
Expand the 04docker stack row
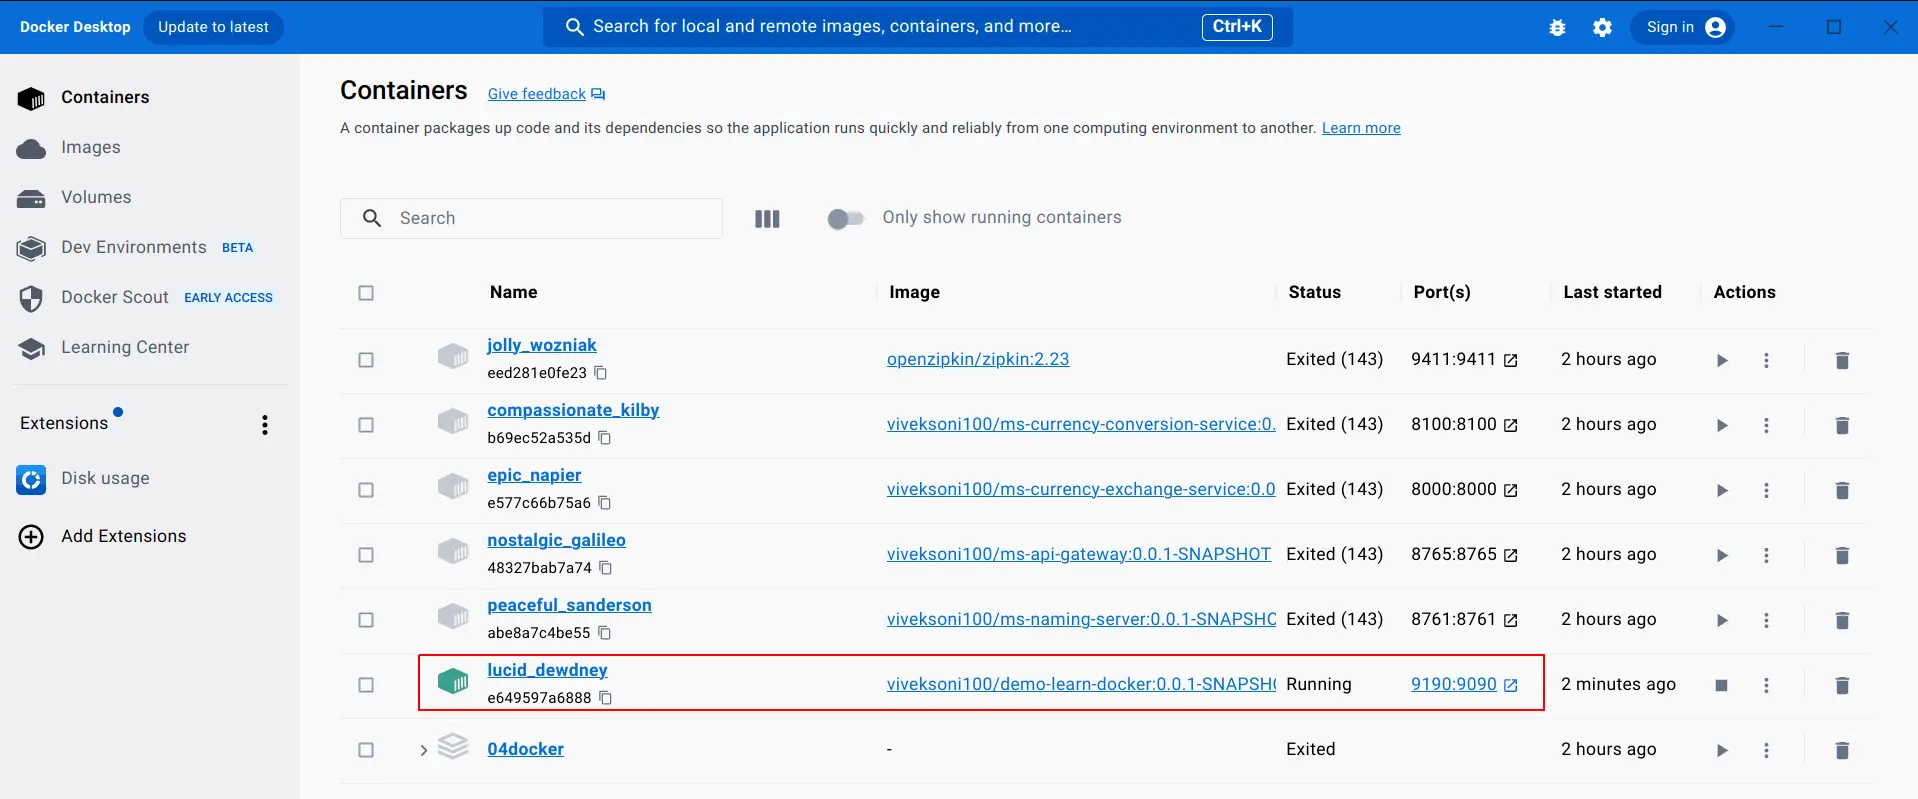tap(423, 750)
